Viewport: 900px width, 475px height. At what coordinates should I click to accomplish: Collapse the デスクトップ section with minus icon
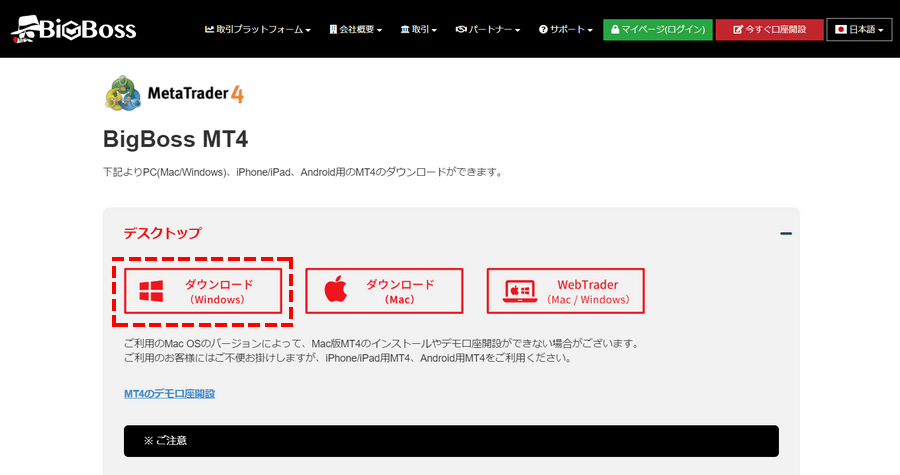[786, 233]
